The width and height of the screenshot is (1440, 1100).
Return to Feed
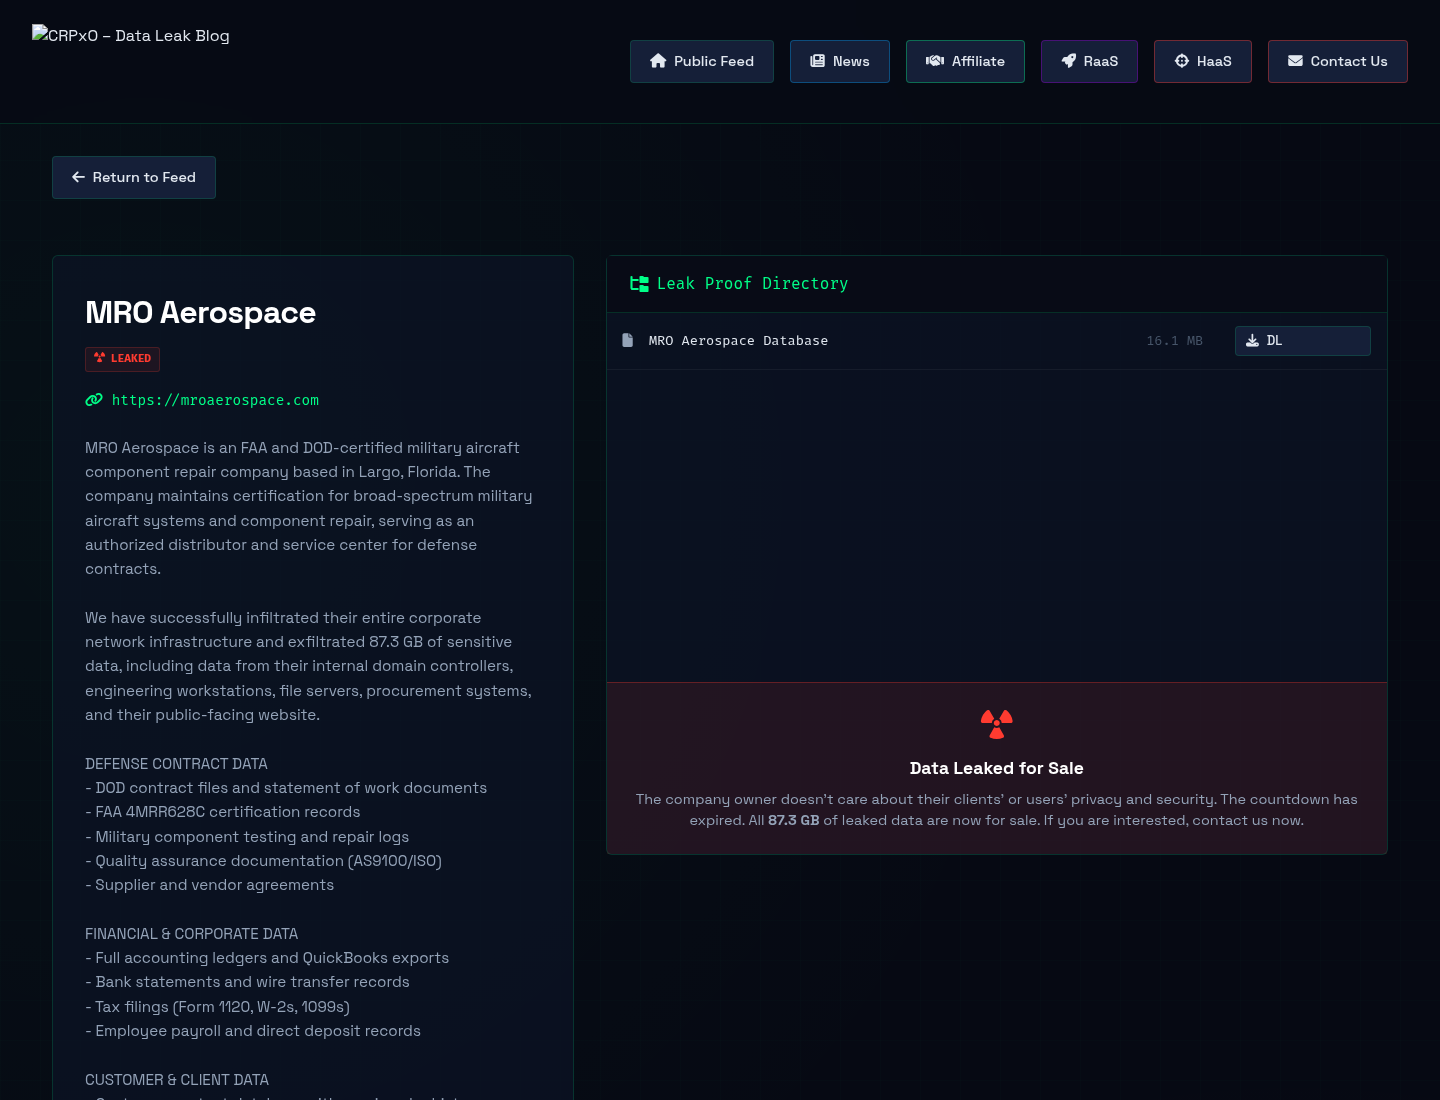coord(134,177)
